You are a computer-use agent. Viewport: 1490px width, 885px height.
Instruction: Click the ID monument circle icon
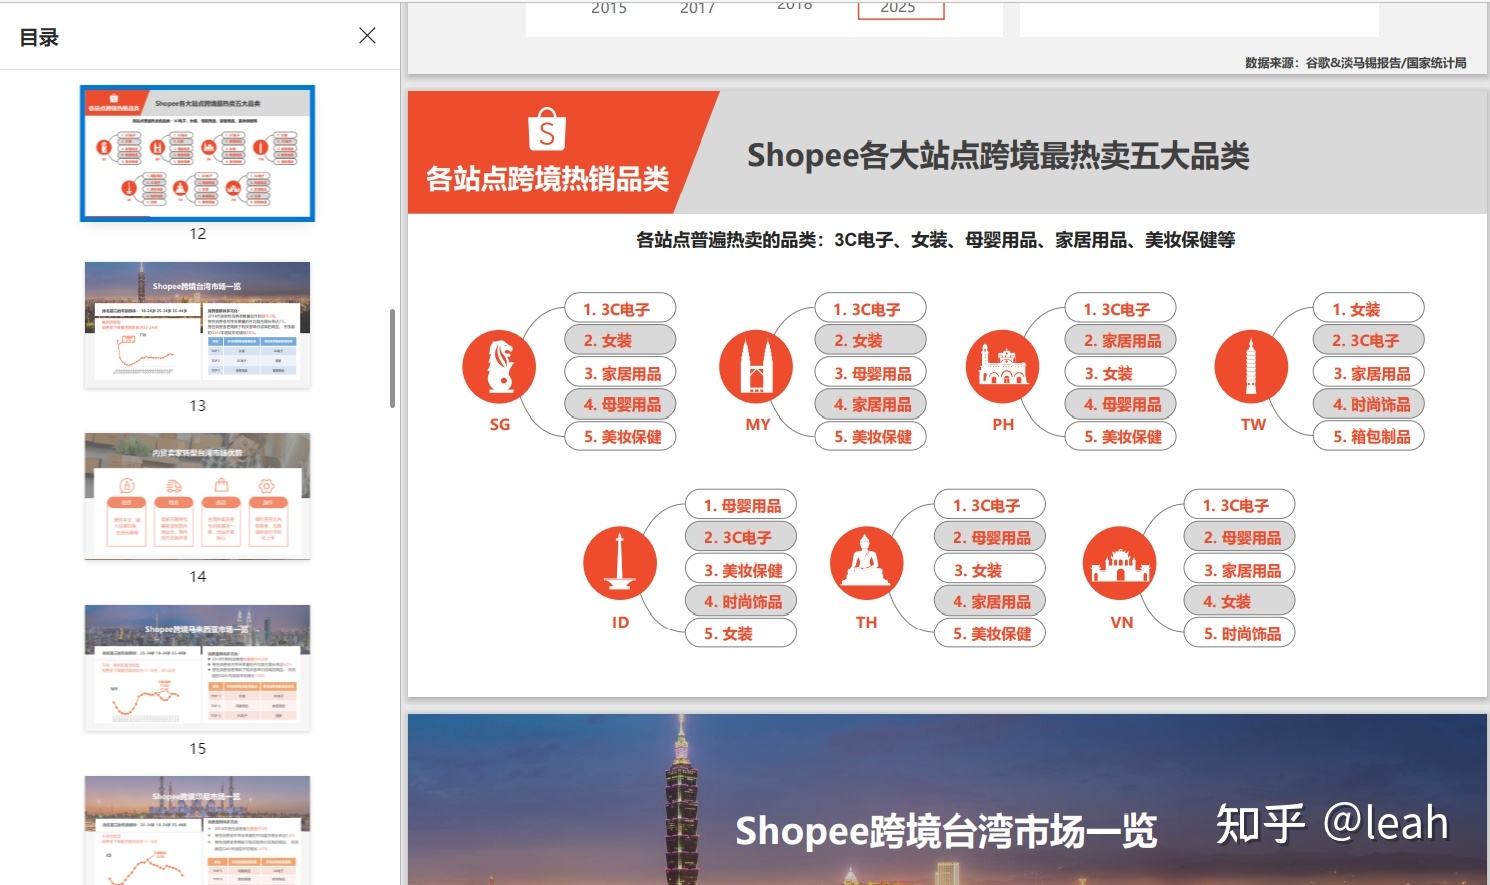pos(620,564)
